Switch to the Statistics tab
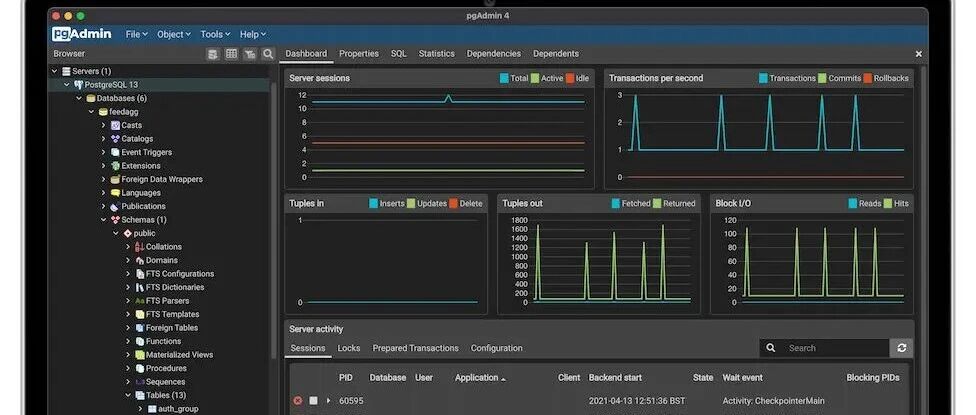976x415 pixels. pos(436,54)
